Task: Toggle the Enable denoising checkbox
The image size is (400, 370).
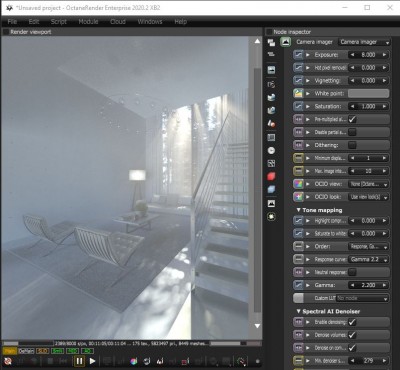Action: point(352,322)
